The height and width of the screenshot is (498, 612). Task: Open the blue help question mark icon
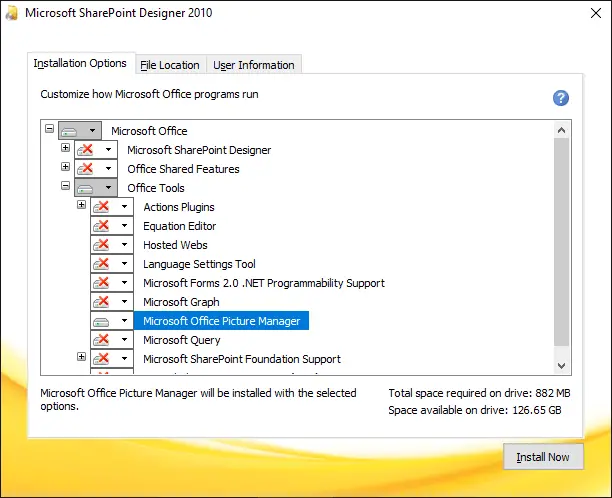560,98
